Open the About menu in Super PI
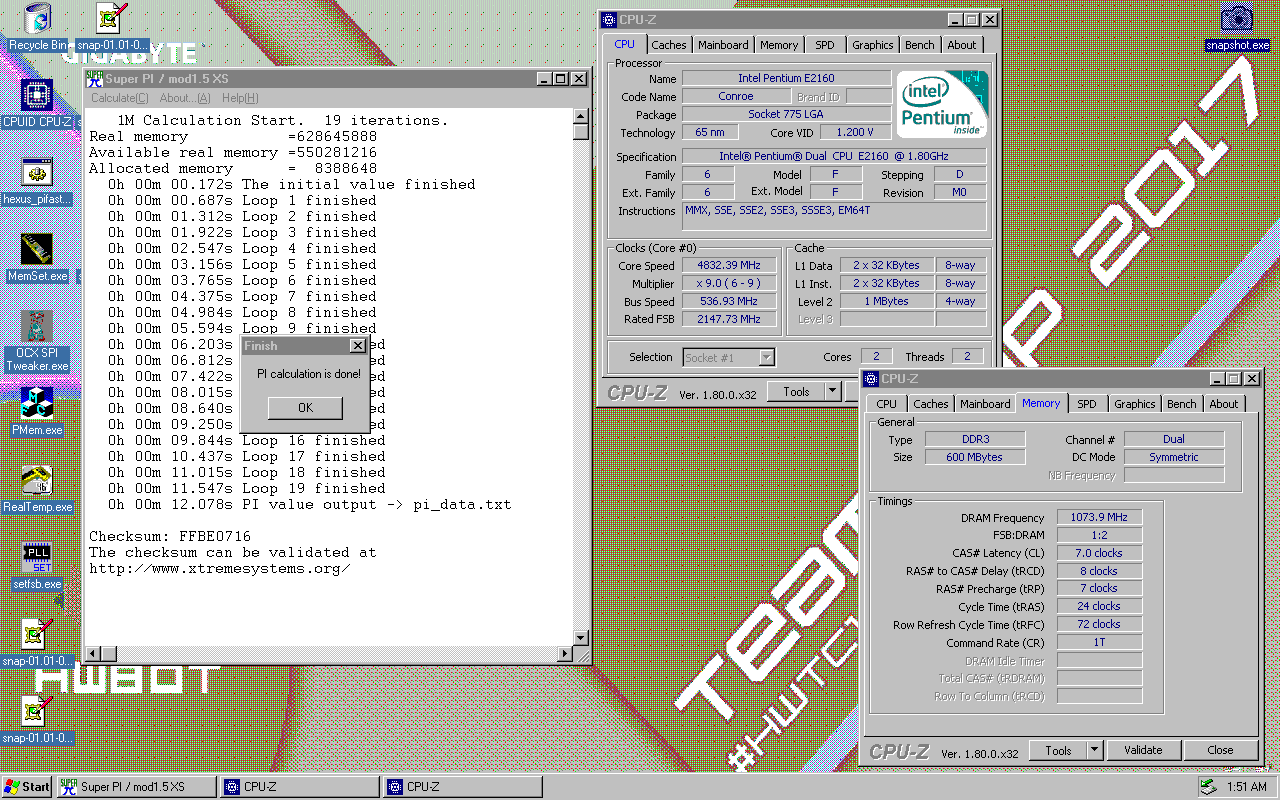This screenshot has width=1280, height=800. [185, 98]
